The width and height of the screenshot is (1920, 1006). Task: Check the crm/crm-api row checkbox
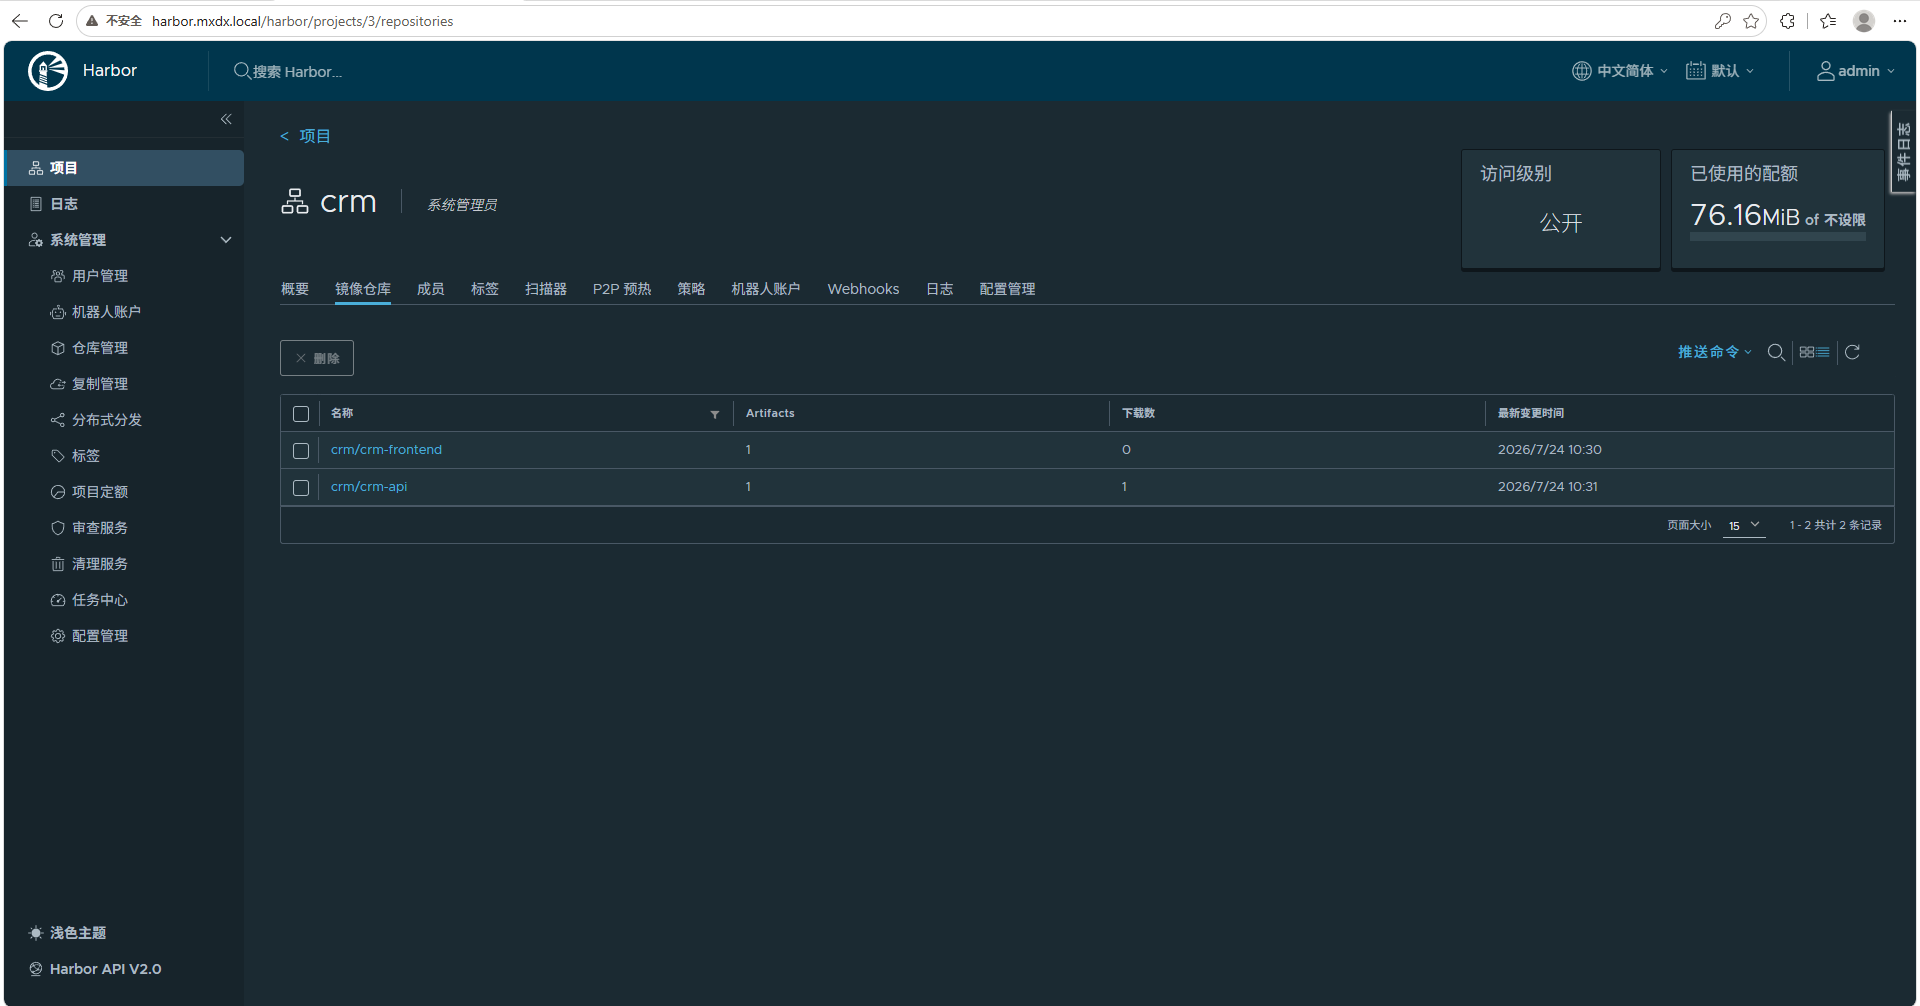click(301, 488)
